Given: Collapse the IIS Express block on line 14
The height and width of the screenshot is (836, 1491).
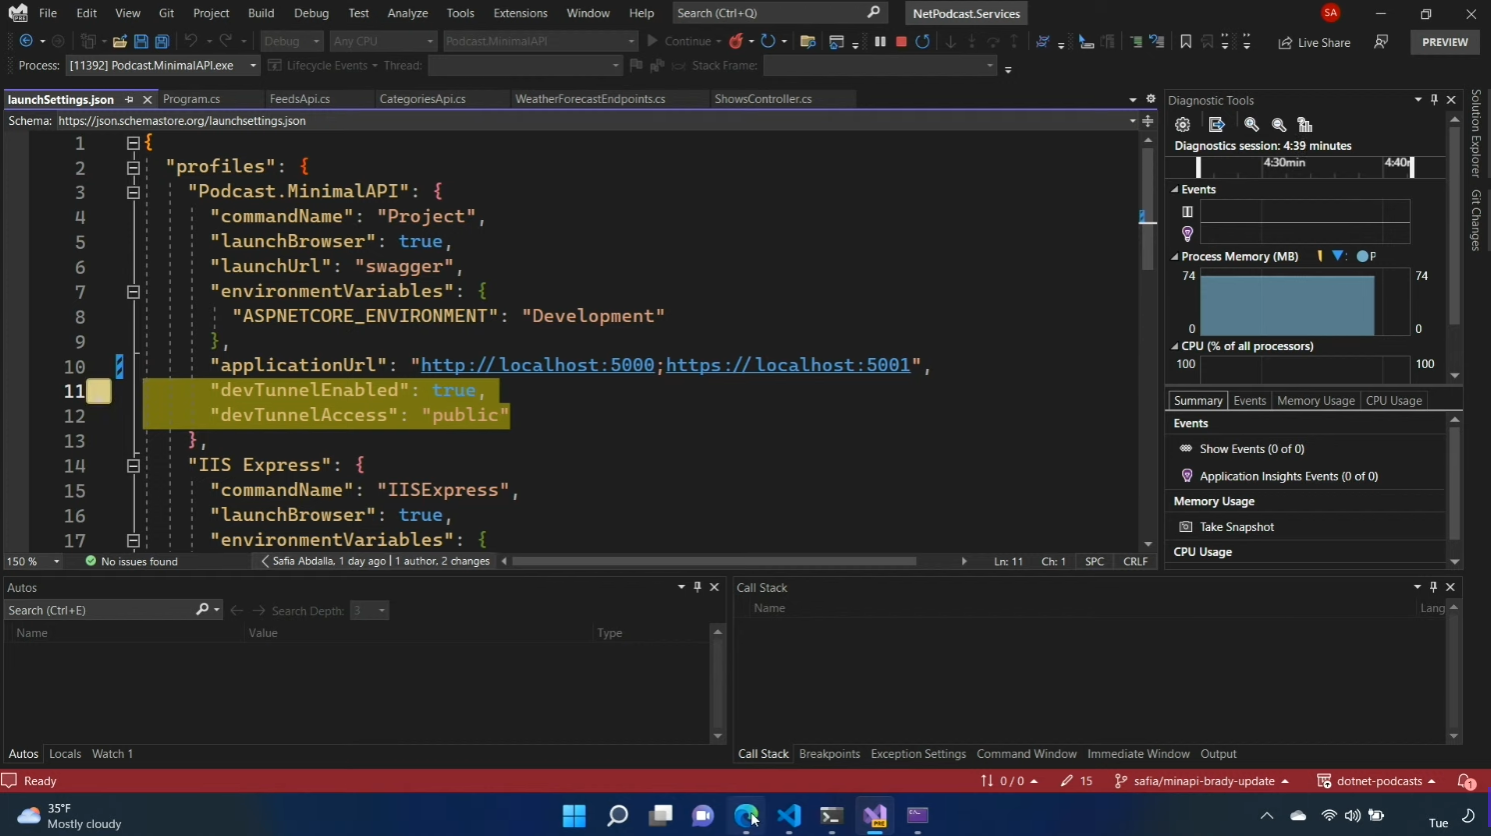Looking at the screenshot, I should click(x=133, y=466).
